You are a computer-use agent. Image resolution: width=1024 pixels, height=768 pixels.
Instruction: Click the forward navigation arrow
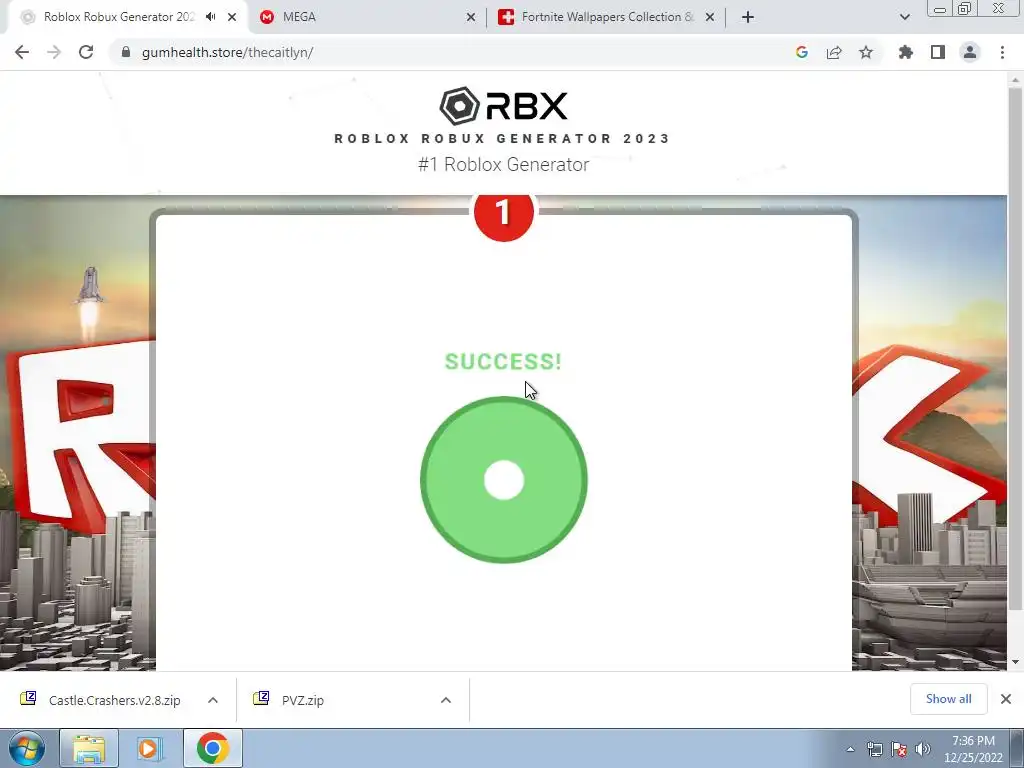click(54, 52)
